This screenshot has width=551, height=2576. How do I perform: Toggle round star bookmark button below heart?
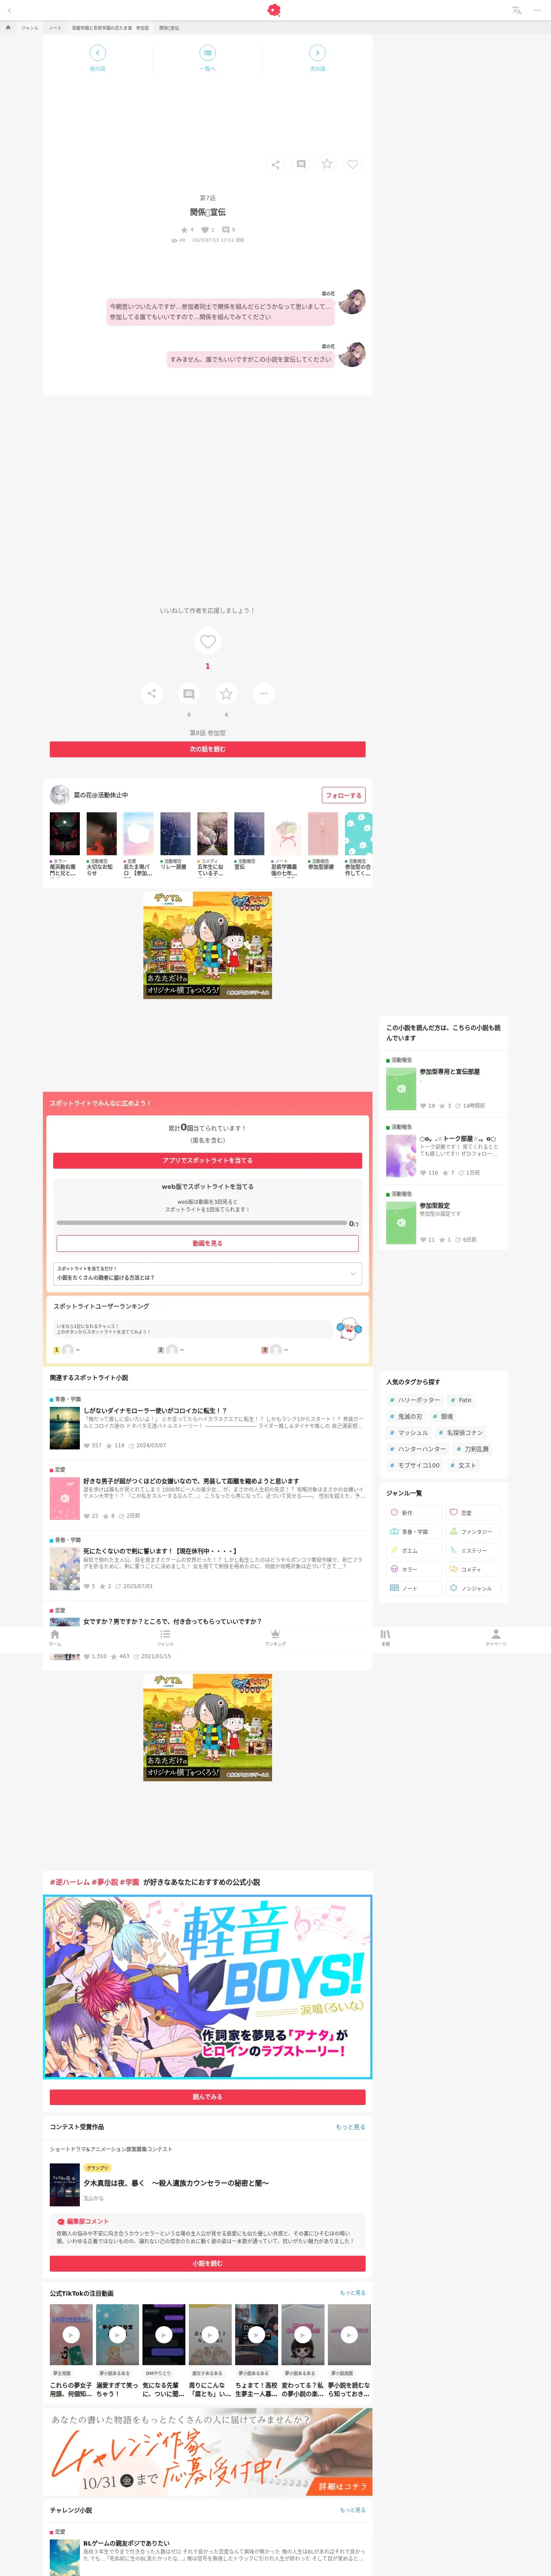(226, 693)
